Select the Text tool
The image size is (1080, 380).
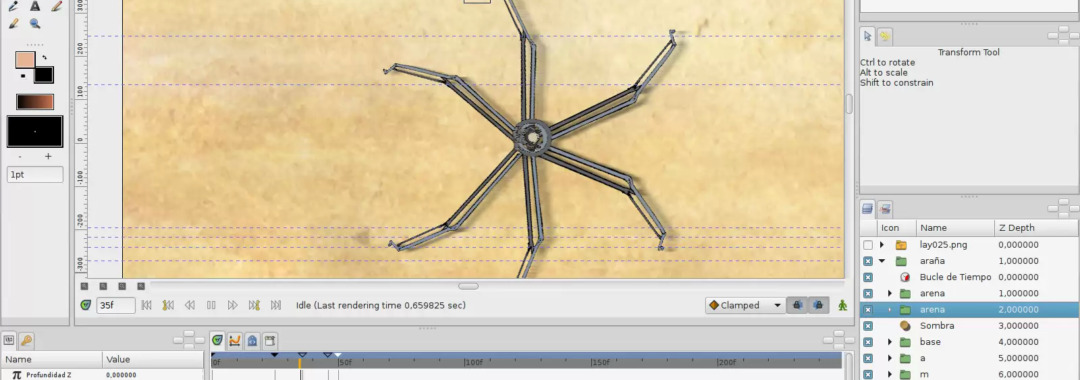[x=34, y=6]
